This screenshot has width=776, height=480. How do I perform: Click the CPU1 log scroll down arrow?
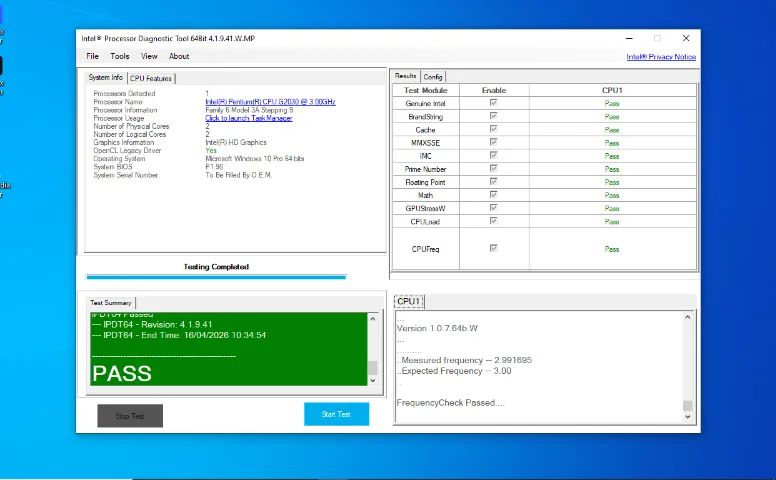[x=687, y=417]
